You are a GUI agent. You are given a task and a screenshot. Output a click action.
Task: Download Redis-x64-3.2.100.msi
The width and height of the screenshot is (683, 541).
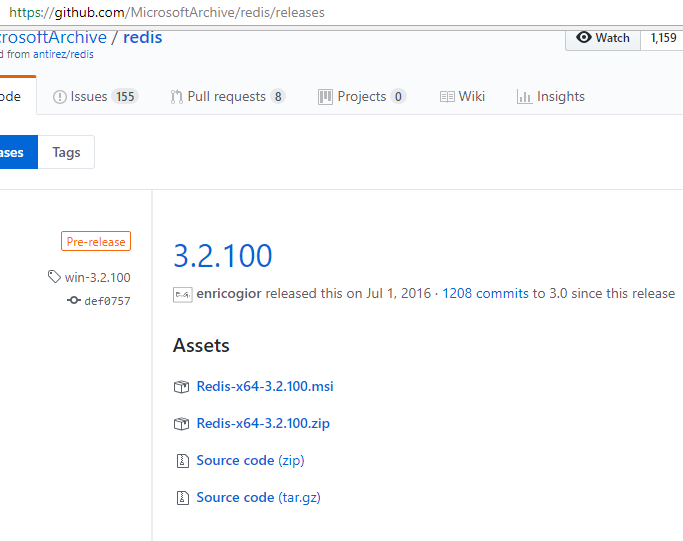[265, 386]
